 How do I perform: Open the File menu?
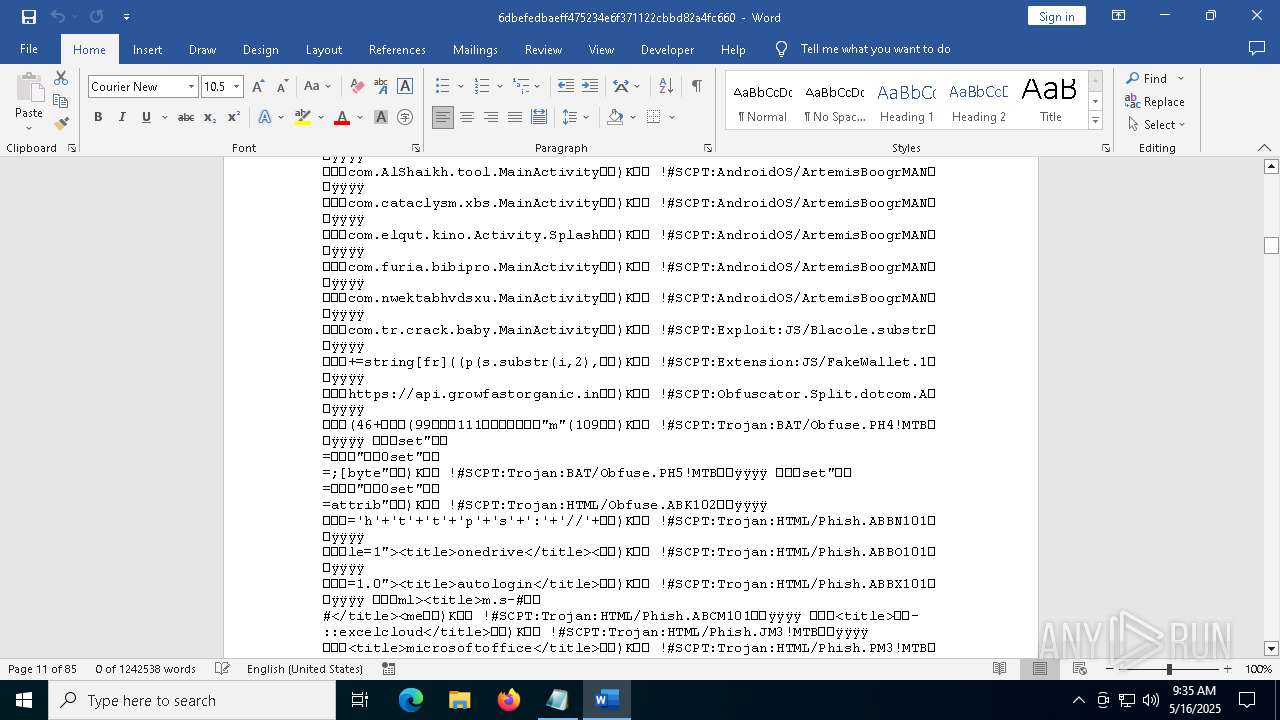pos(29,49)
